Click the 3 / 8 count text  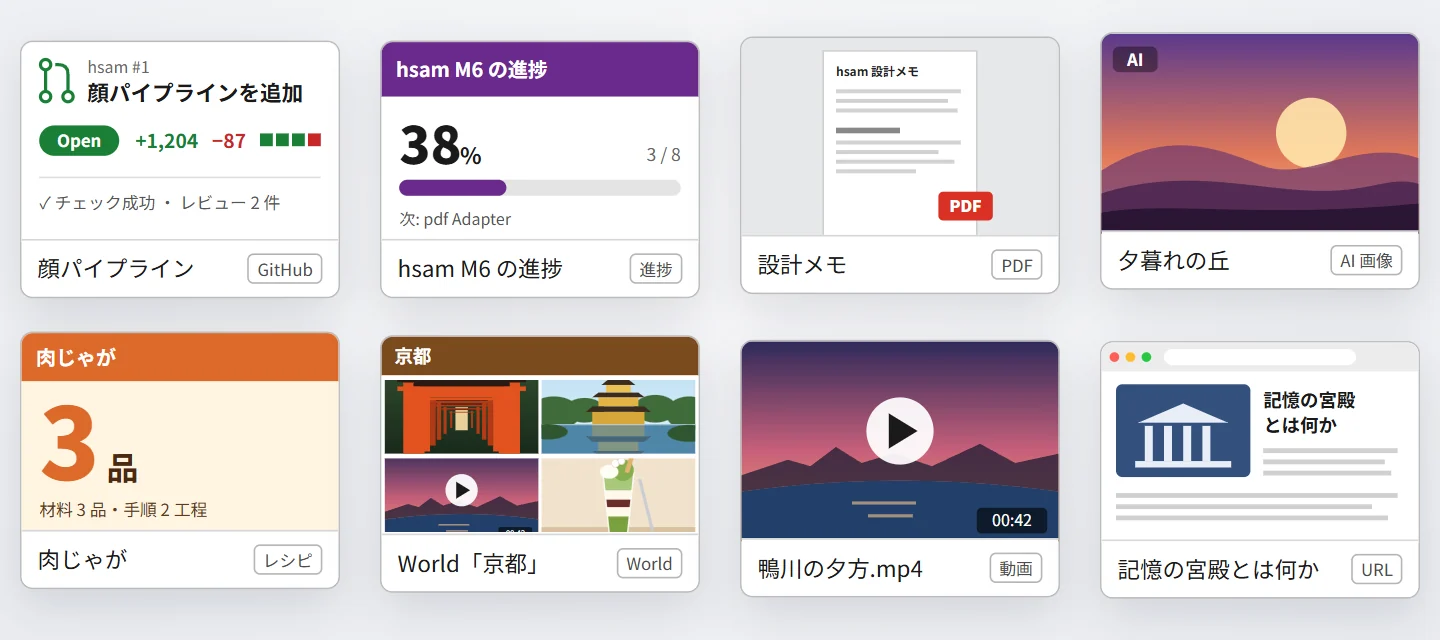tap(664, 155)
